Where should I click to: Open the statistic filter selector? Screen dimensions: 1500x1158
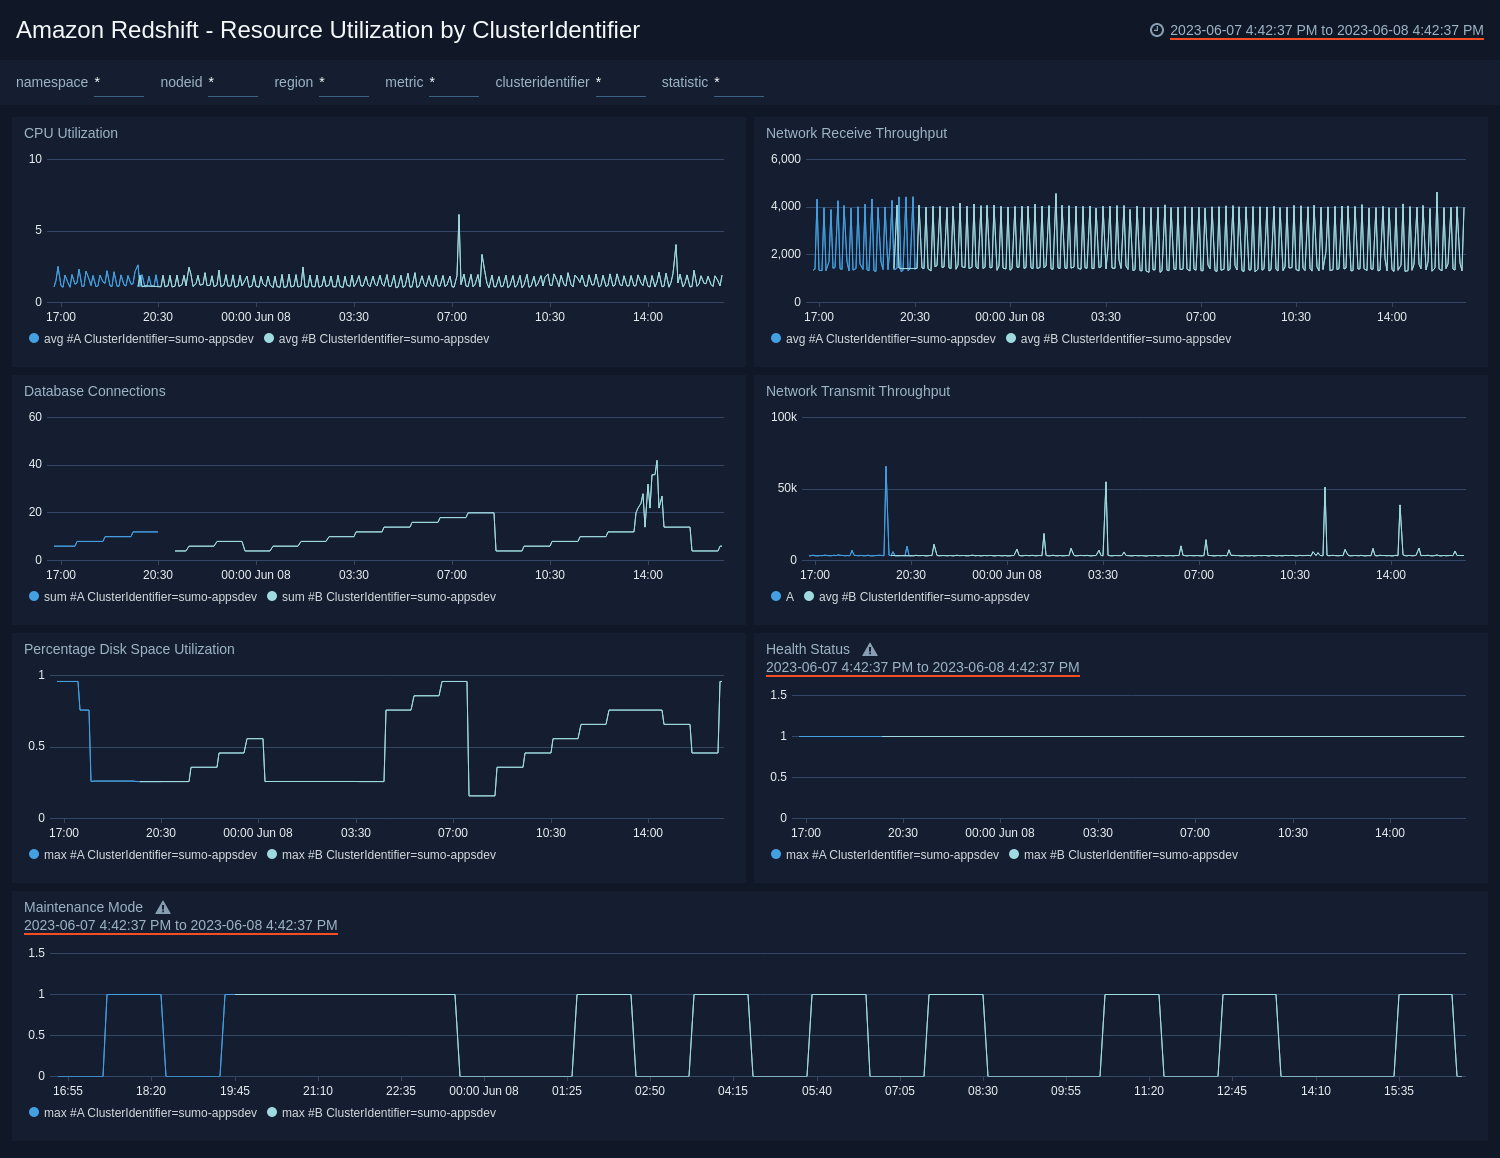(738, 88)
